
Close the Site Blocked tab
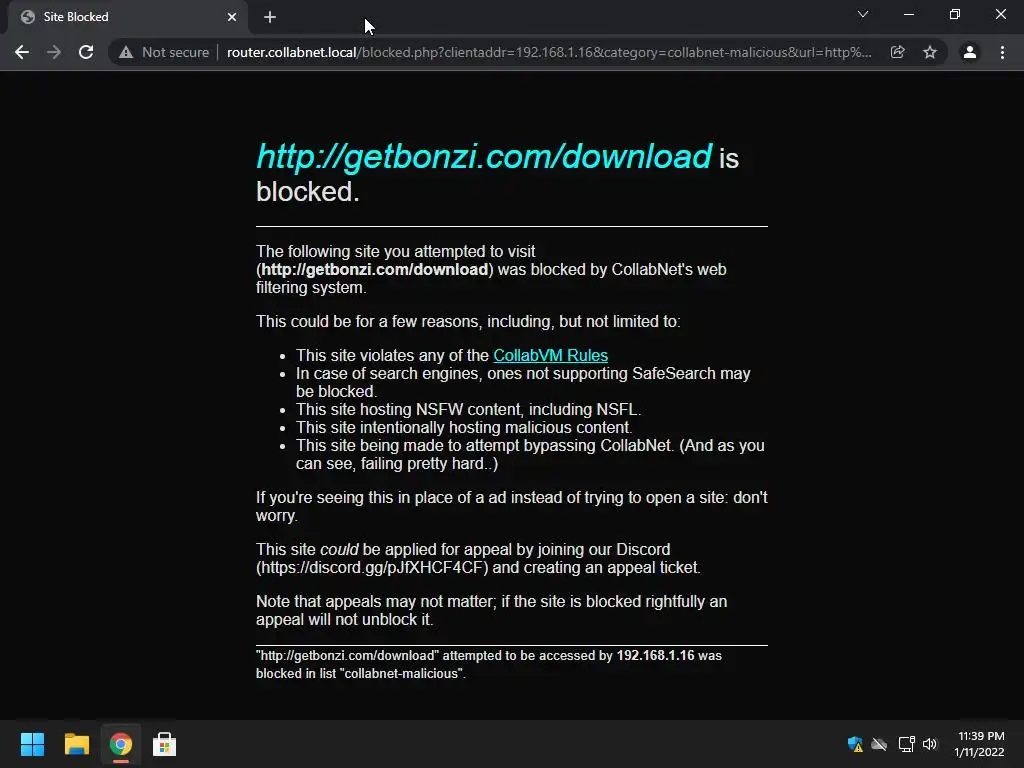pyautogui.click(x=232, y=18)
